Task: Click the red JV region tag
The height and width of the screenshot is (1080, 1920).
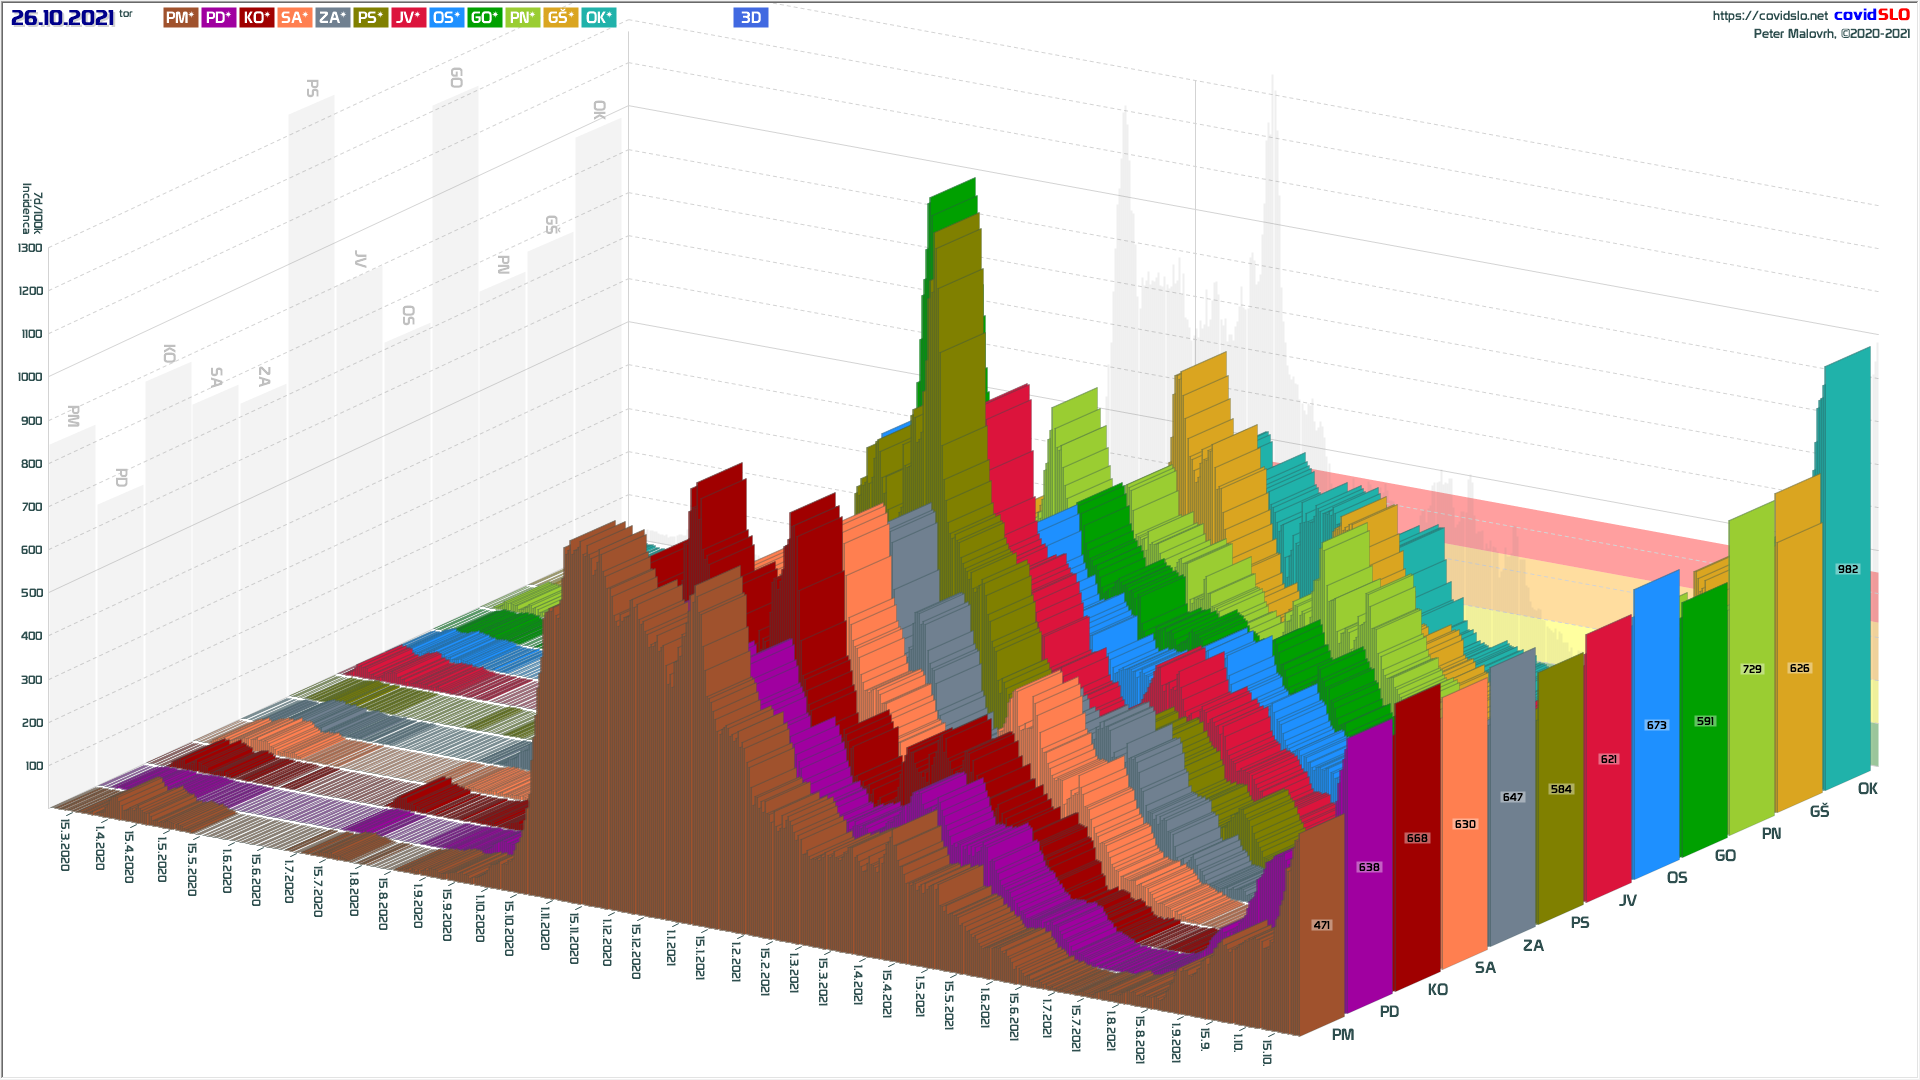Action: coord(408,17)
